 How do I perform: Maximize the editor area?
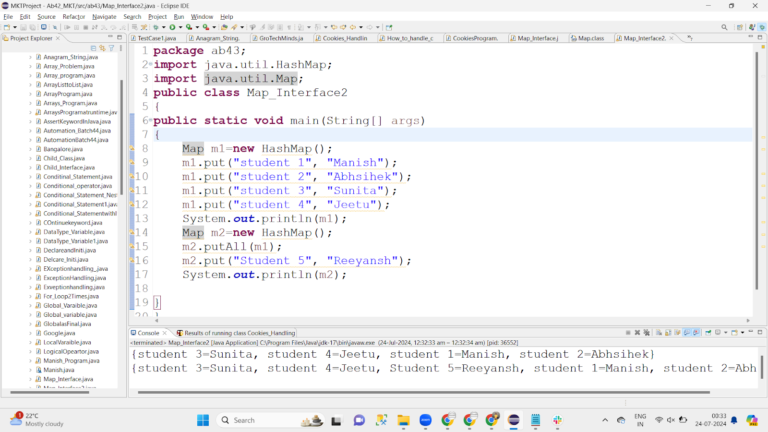[760, 38]
